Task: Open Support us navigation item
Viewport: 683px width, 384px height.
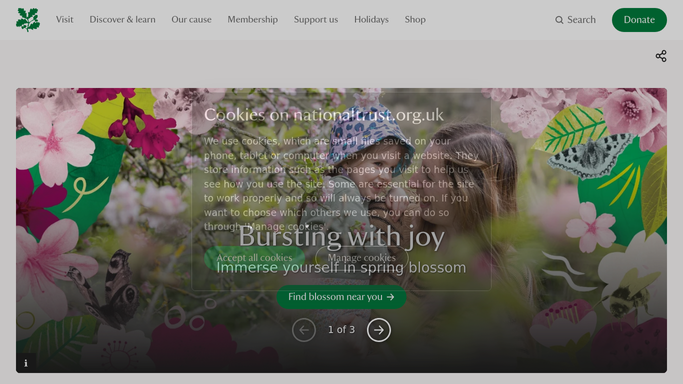Action: tap(316, 20)
